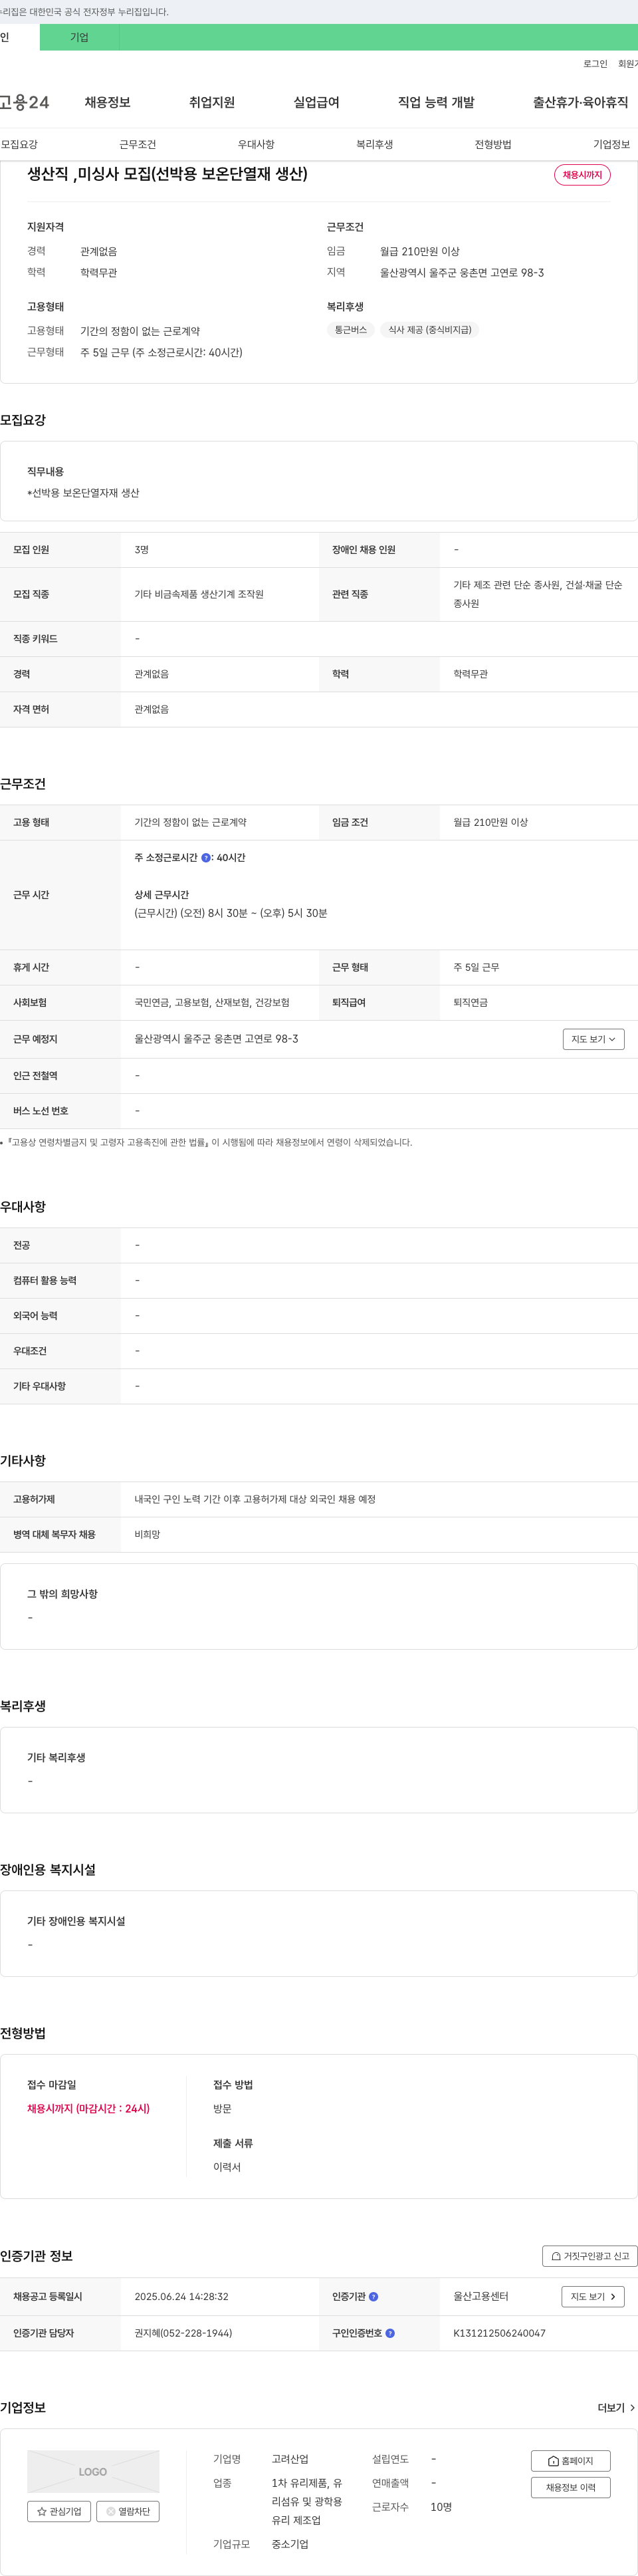This screenshot has width=638, height=2576.
Task: View the 채용정보 이력 button
Action: point(571,2488)
